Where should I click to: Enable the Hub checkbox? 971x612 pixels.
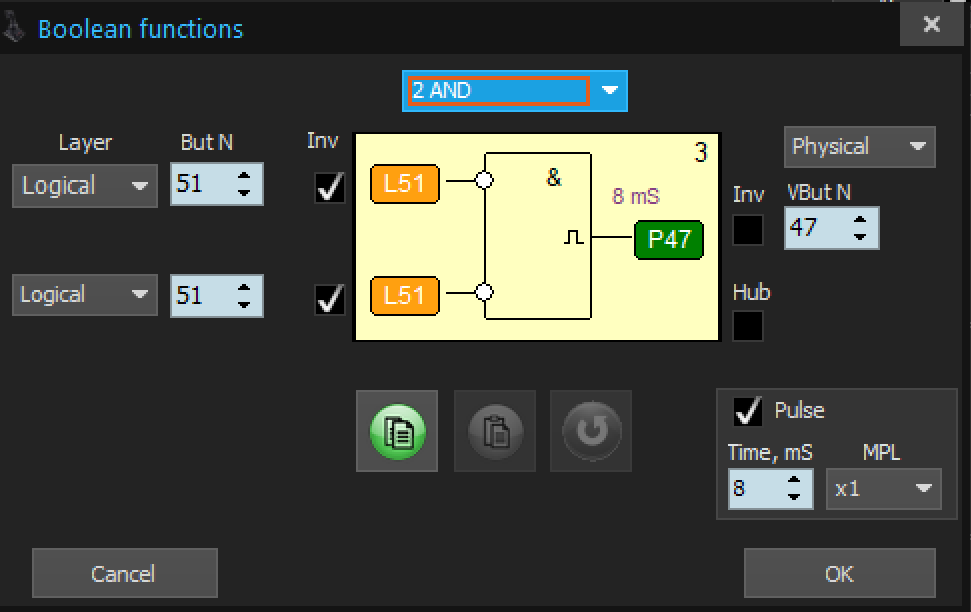pos(748,326)
